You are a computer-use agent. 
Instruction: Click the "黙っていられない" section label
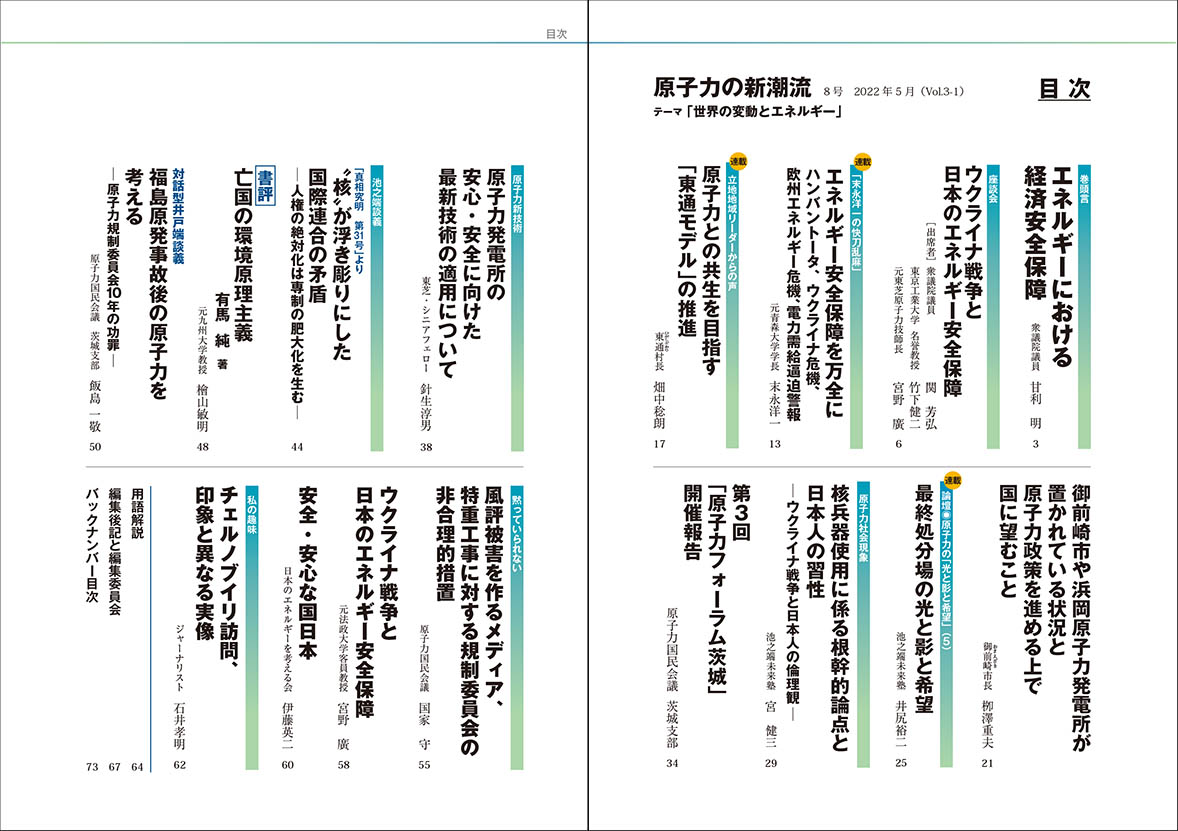point(517,533)
